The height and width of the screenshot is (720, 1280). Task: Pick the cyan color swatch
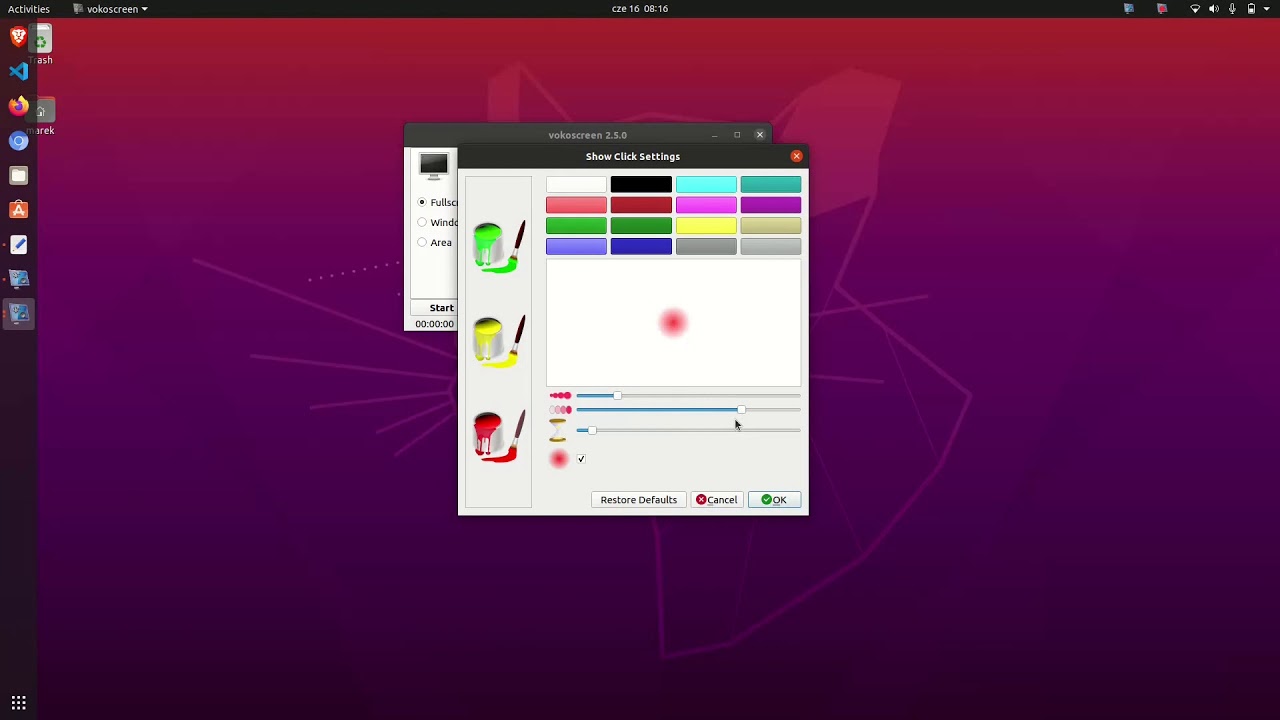point(706,184)
